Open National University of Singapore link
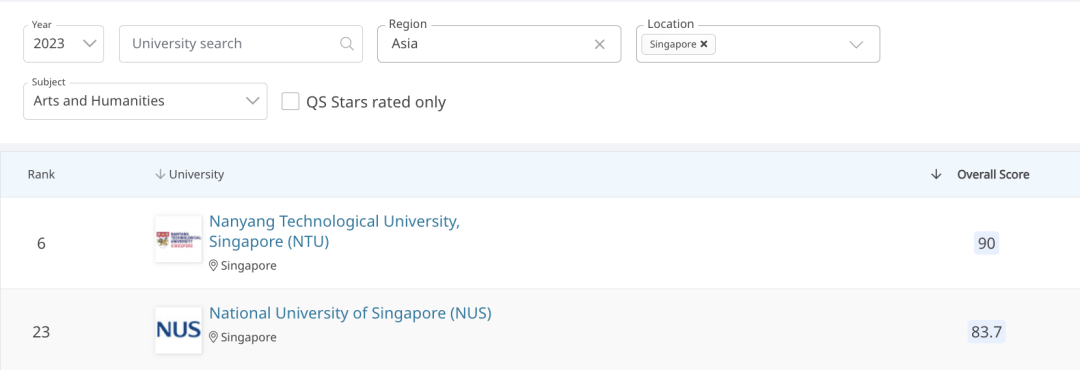 [x=351, y=313]
